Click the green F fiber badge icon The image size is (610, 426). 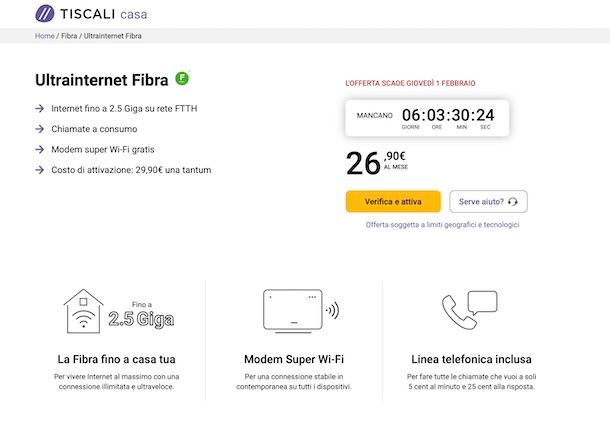pyautogui.click(x=182, y=78)
